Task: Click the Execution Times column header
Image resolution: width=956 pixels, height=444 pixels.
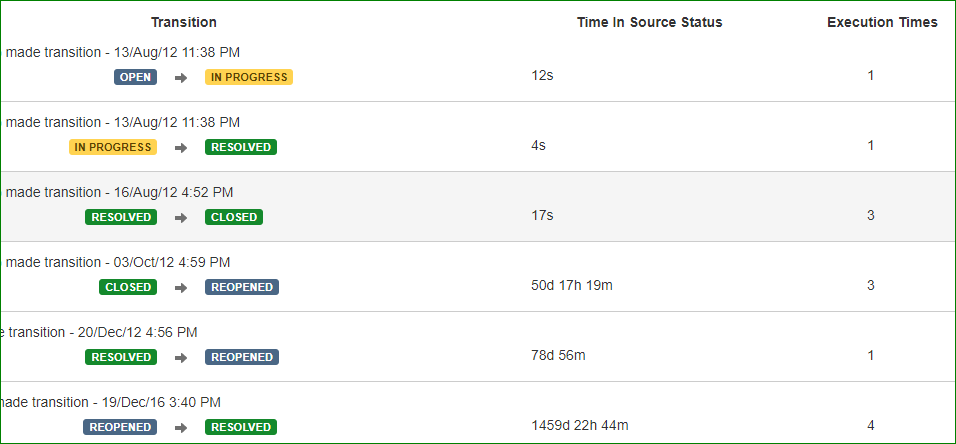Action: click(882, 23)
